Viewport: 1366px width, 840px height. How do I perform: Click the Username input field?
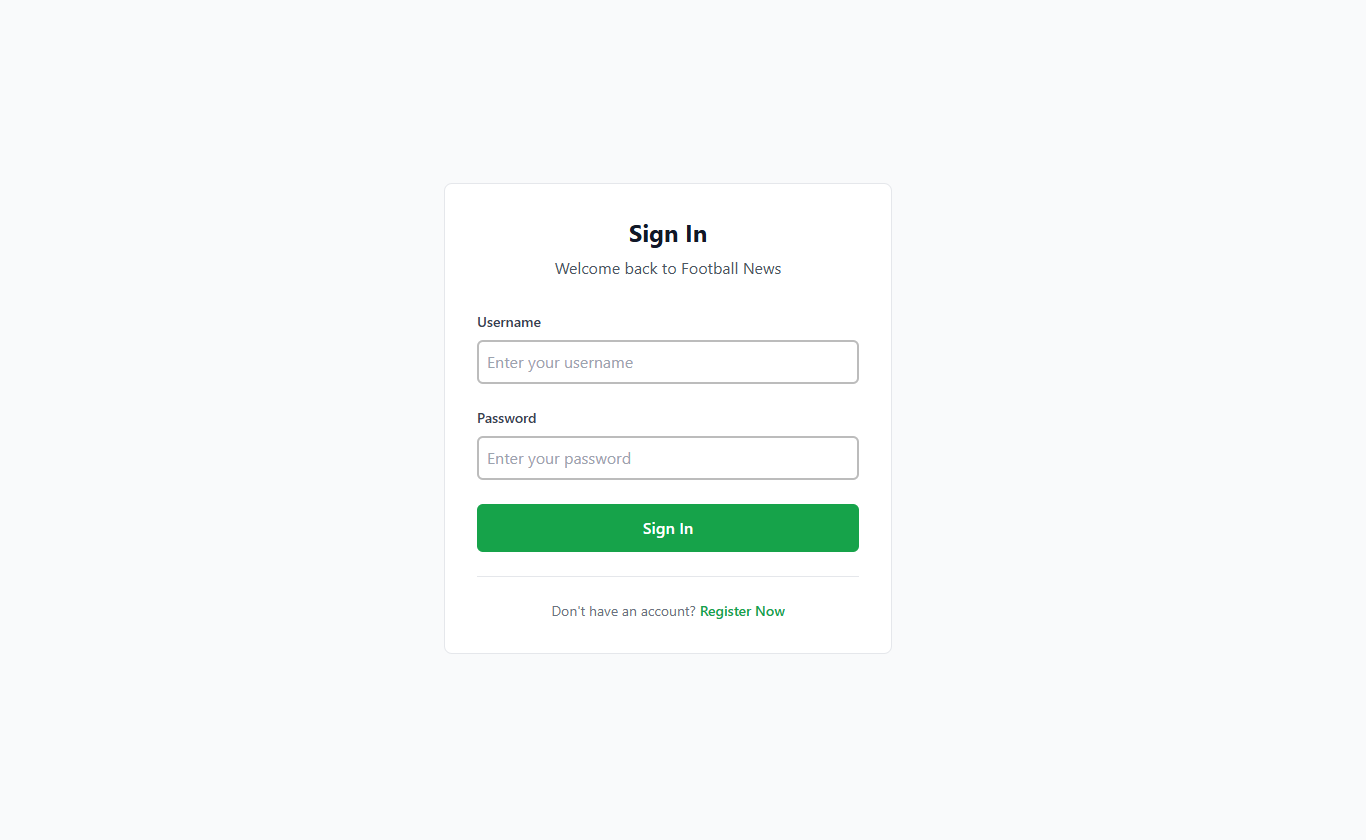pos(667,362)
